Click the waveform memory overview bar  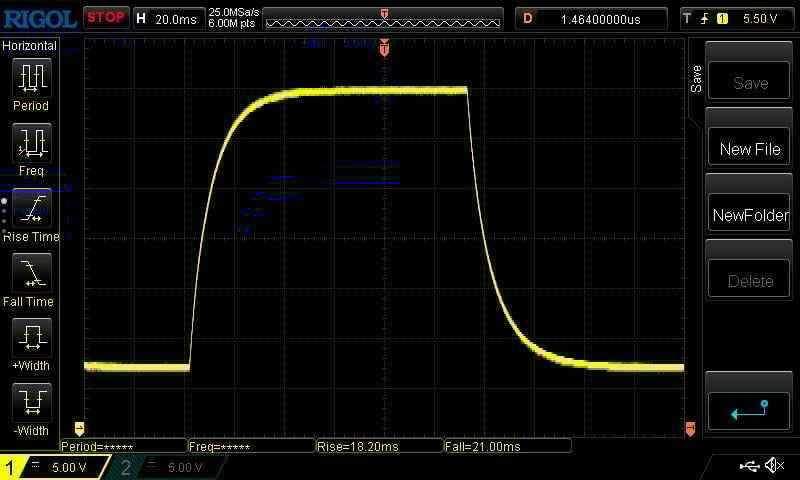(383, 19)
